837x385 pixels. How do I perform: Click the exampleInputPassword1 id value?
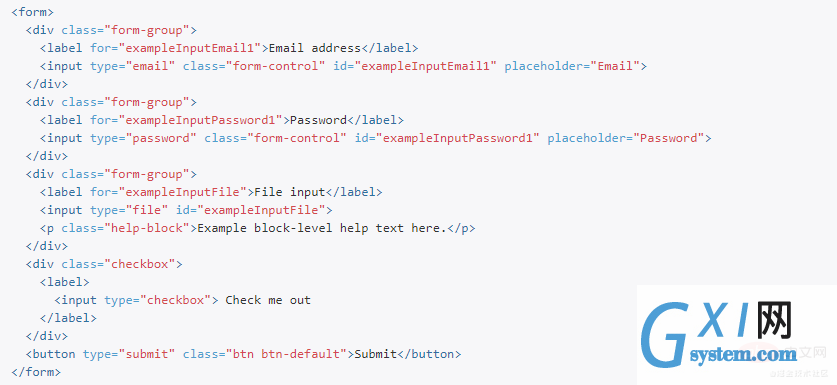point(458,138)
